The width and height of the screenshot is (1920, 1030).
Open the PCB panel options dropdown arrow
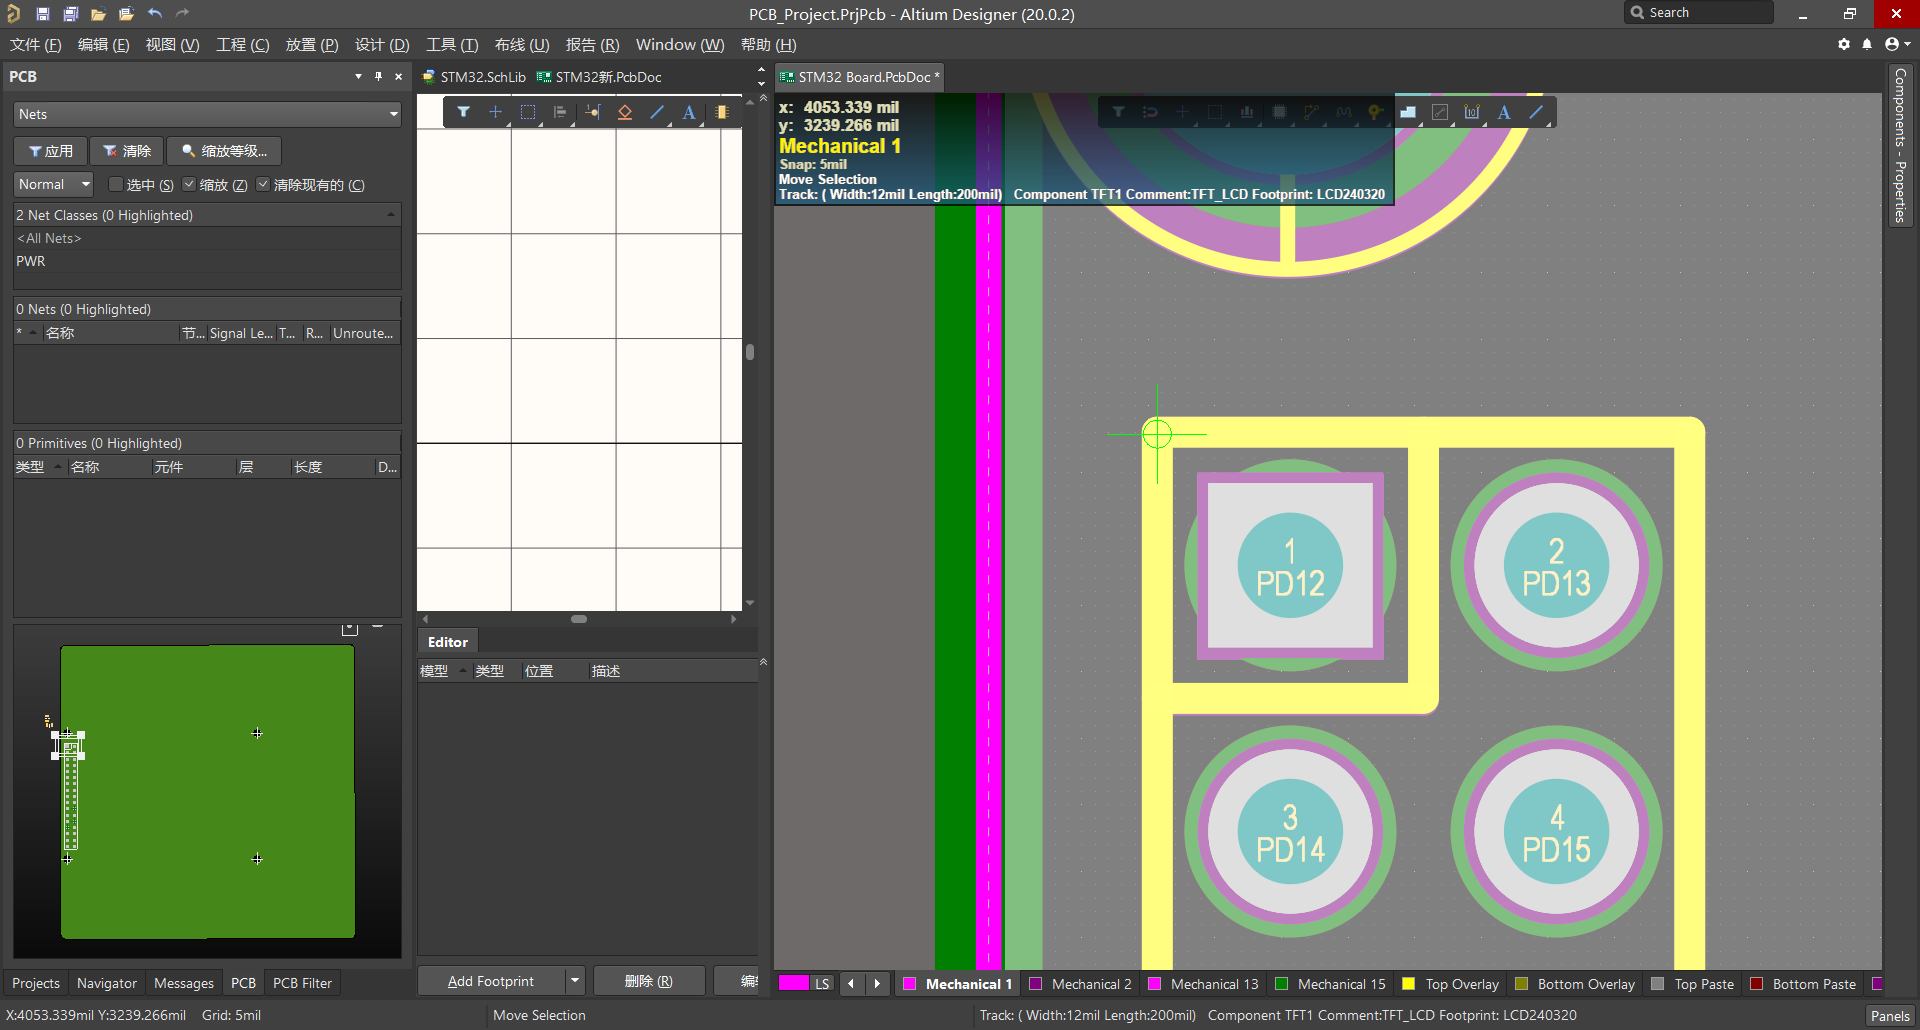(x=358, y=76)
